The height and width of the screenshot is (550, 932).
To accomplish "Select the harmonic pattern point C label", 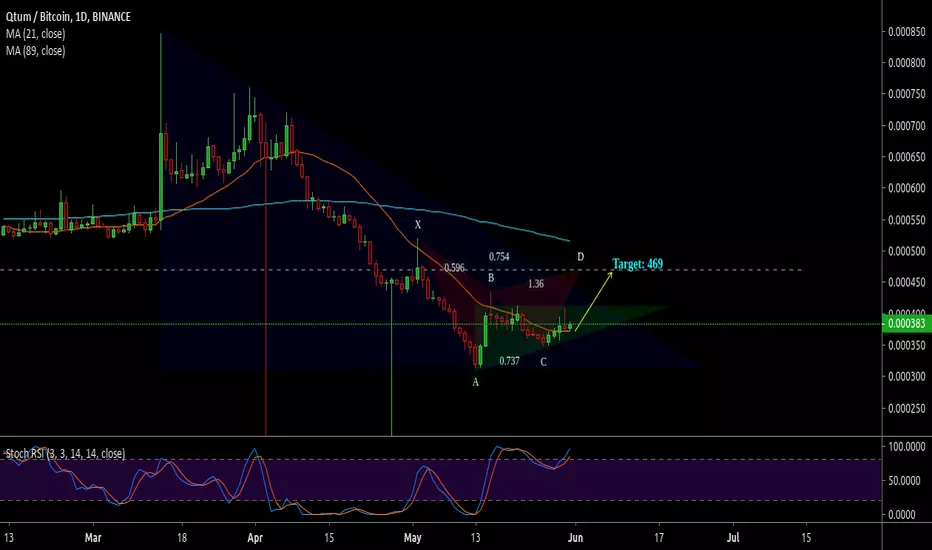I will [x=543, y=362].
